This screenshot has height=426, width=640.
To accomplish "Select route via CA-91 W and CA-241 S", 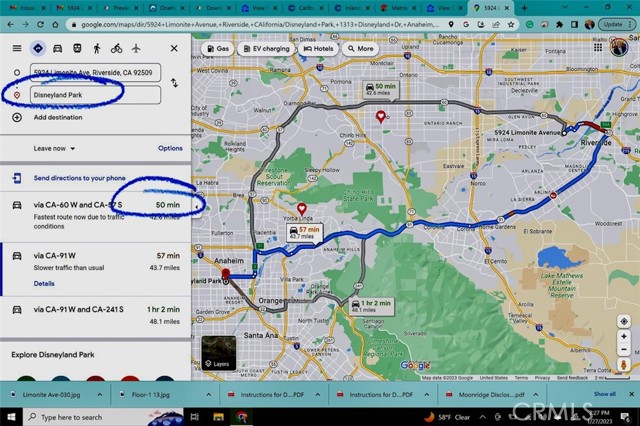I will [96, 317].
